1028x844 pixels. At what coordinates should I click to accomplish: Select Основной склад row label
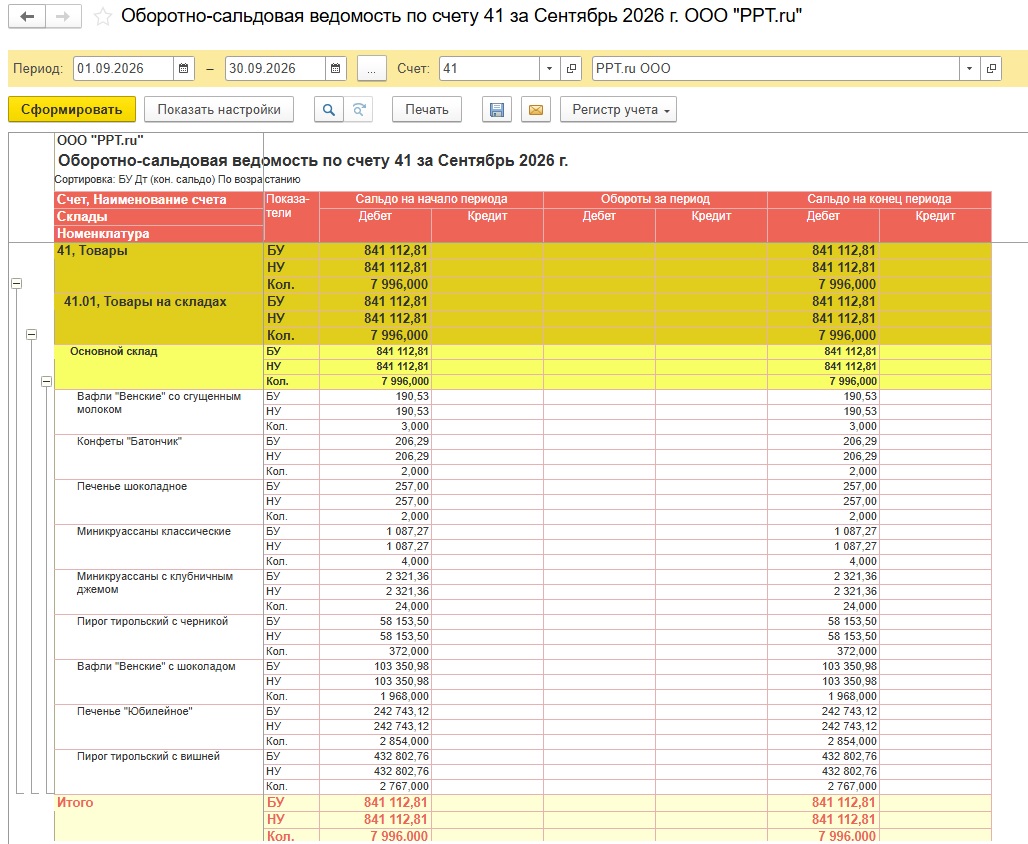(x=113, y=352)
